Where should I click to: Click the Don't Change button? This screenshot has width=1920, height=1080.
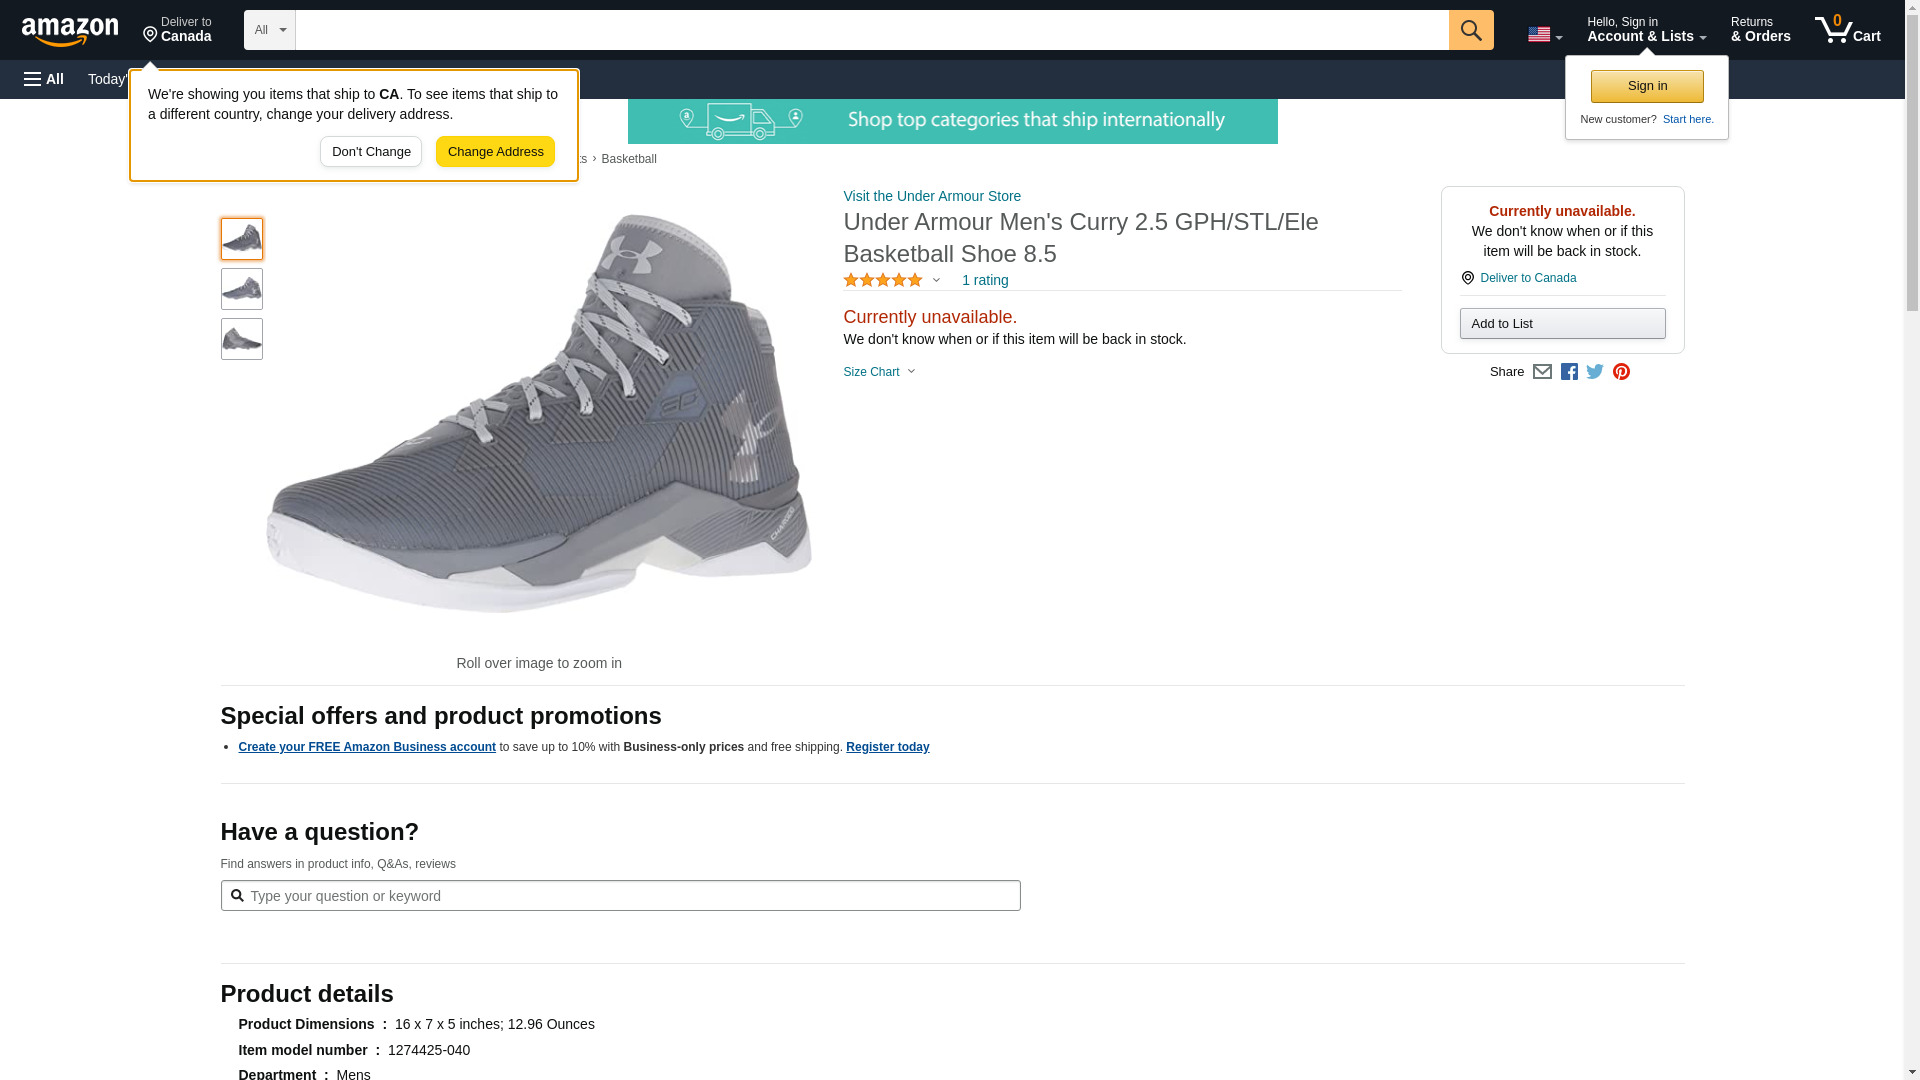click(371, 152)
